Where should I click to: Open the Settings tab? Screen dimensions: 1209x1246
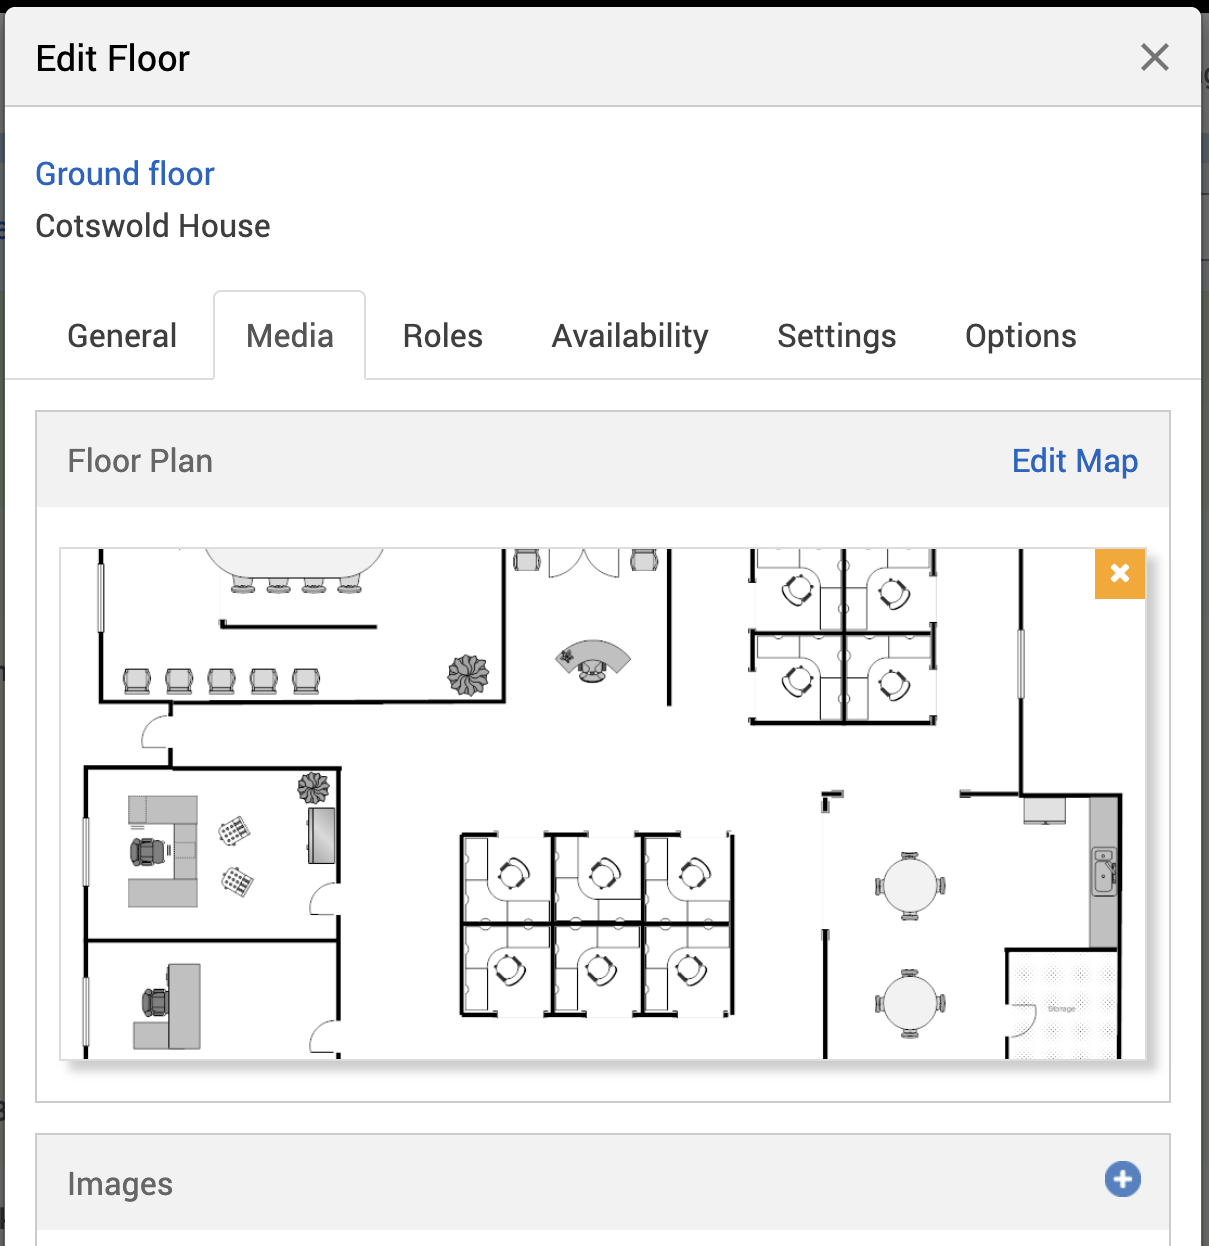pyautogui.click(x=837, y=336)
